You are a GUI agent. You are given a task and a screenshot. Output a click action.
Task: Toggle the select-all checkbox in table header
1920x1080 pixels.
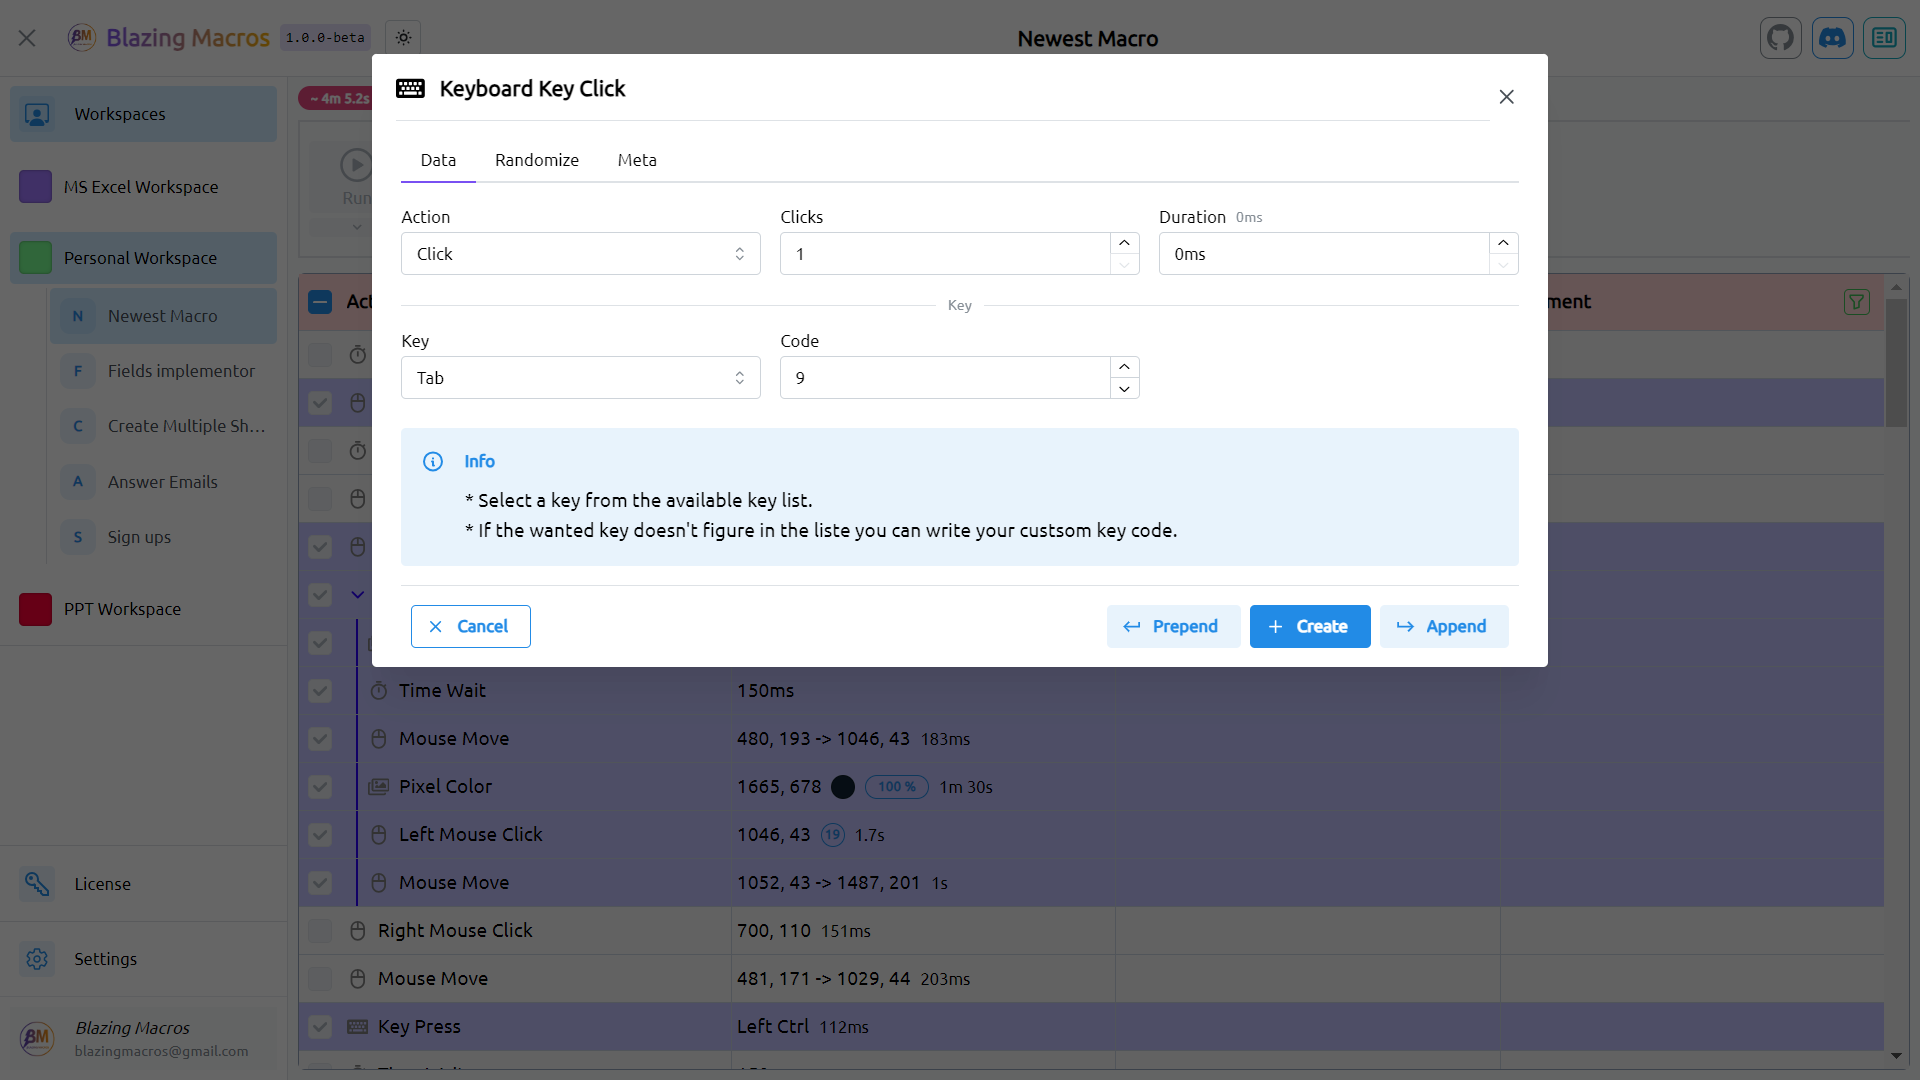pyautogui.click(x=320, y=302)
